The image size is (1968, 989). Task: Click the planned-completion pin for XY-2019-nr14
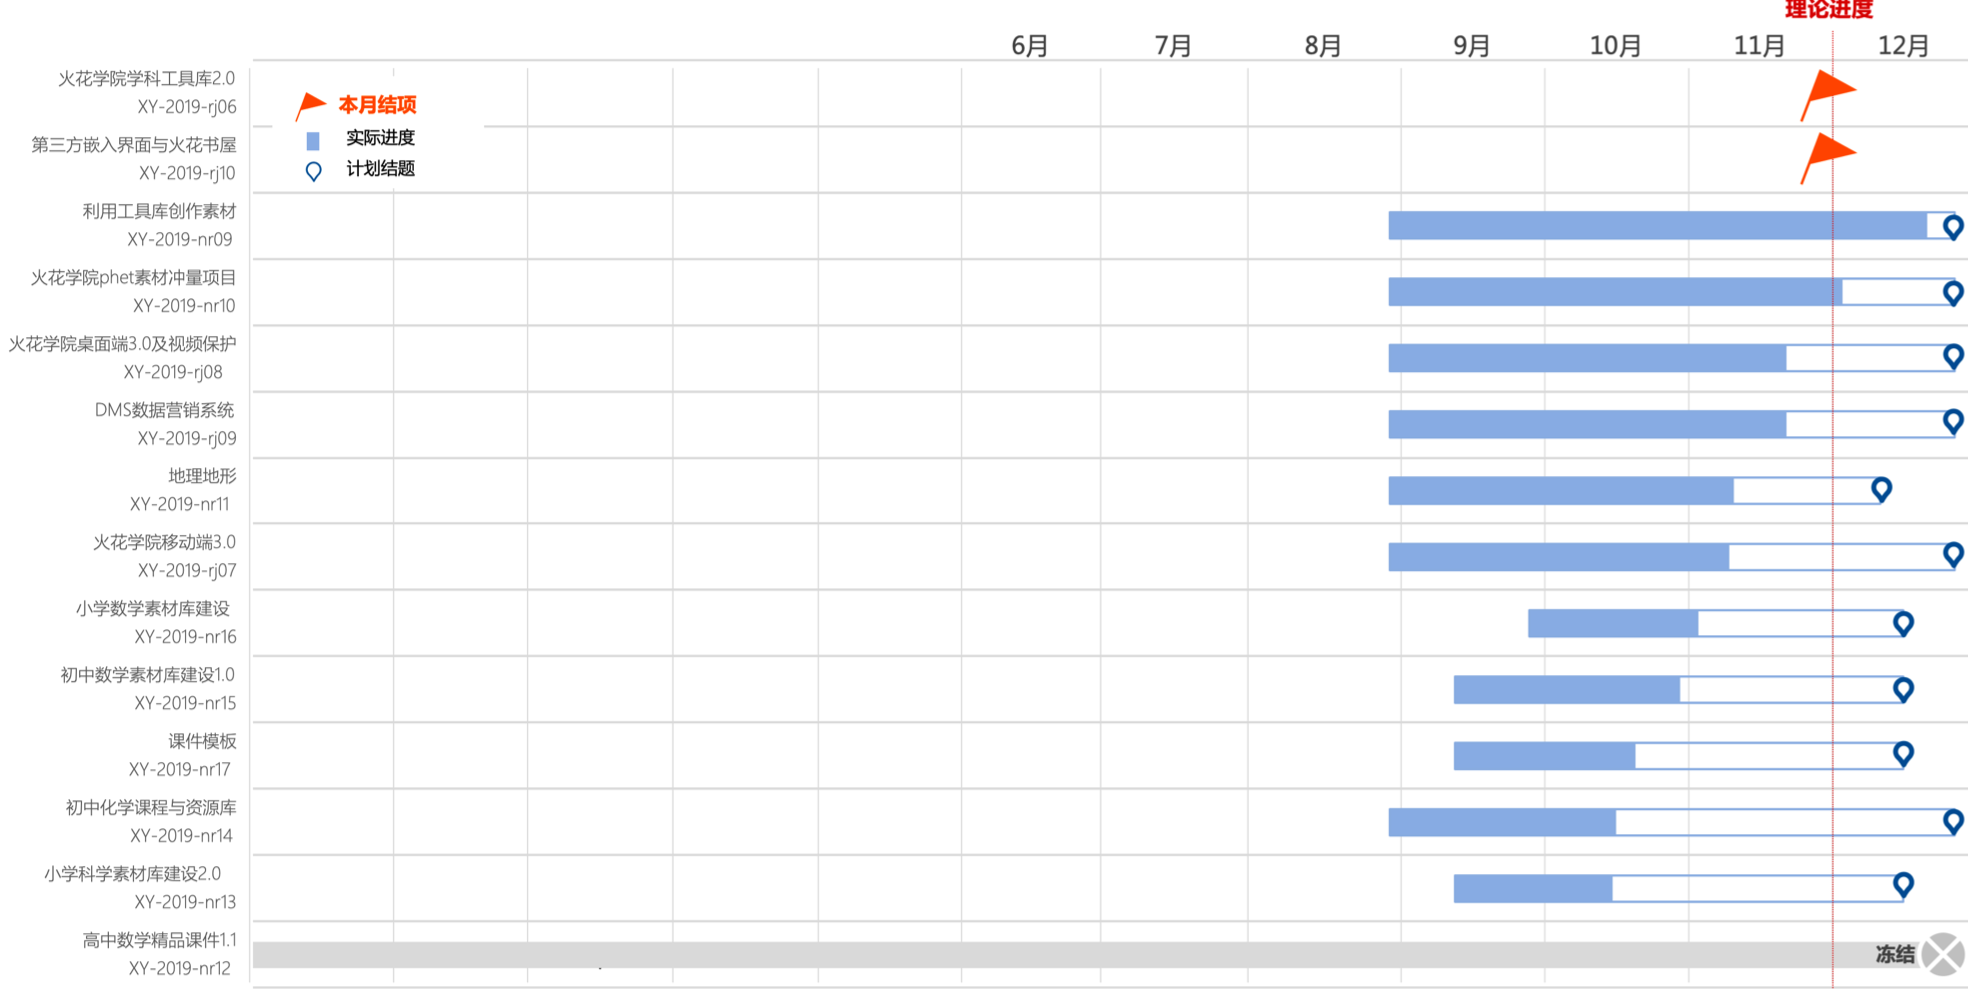pos(1952,820)
